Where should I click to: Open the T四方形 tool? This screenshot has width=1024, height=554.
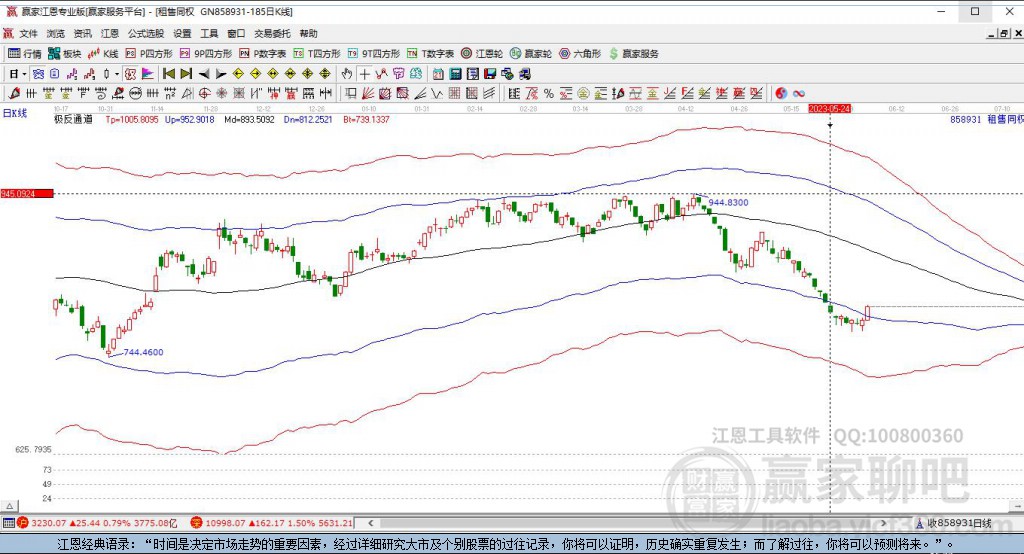tap(317, 54)
